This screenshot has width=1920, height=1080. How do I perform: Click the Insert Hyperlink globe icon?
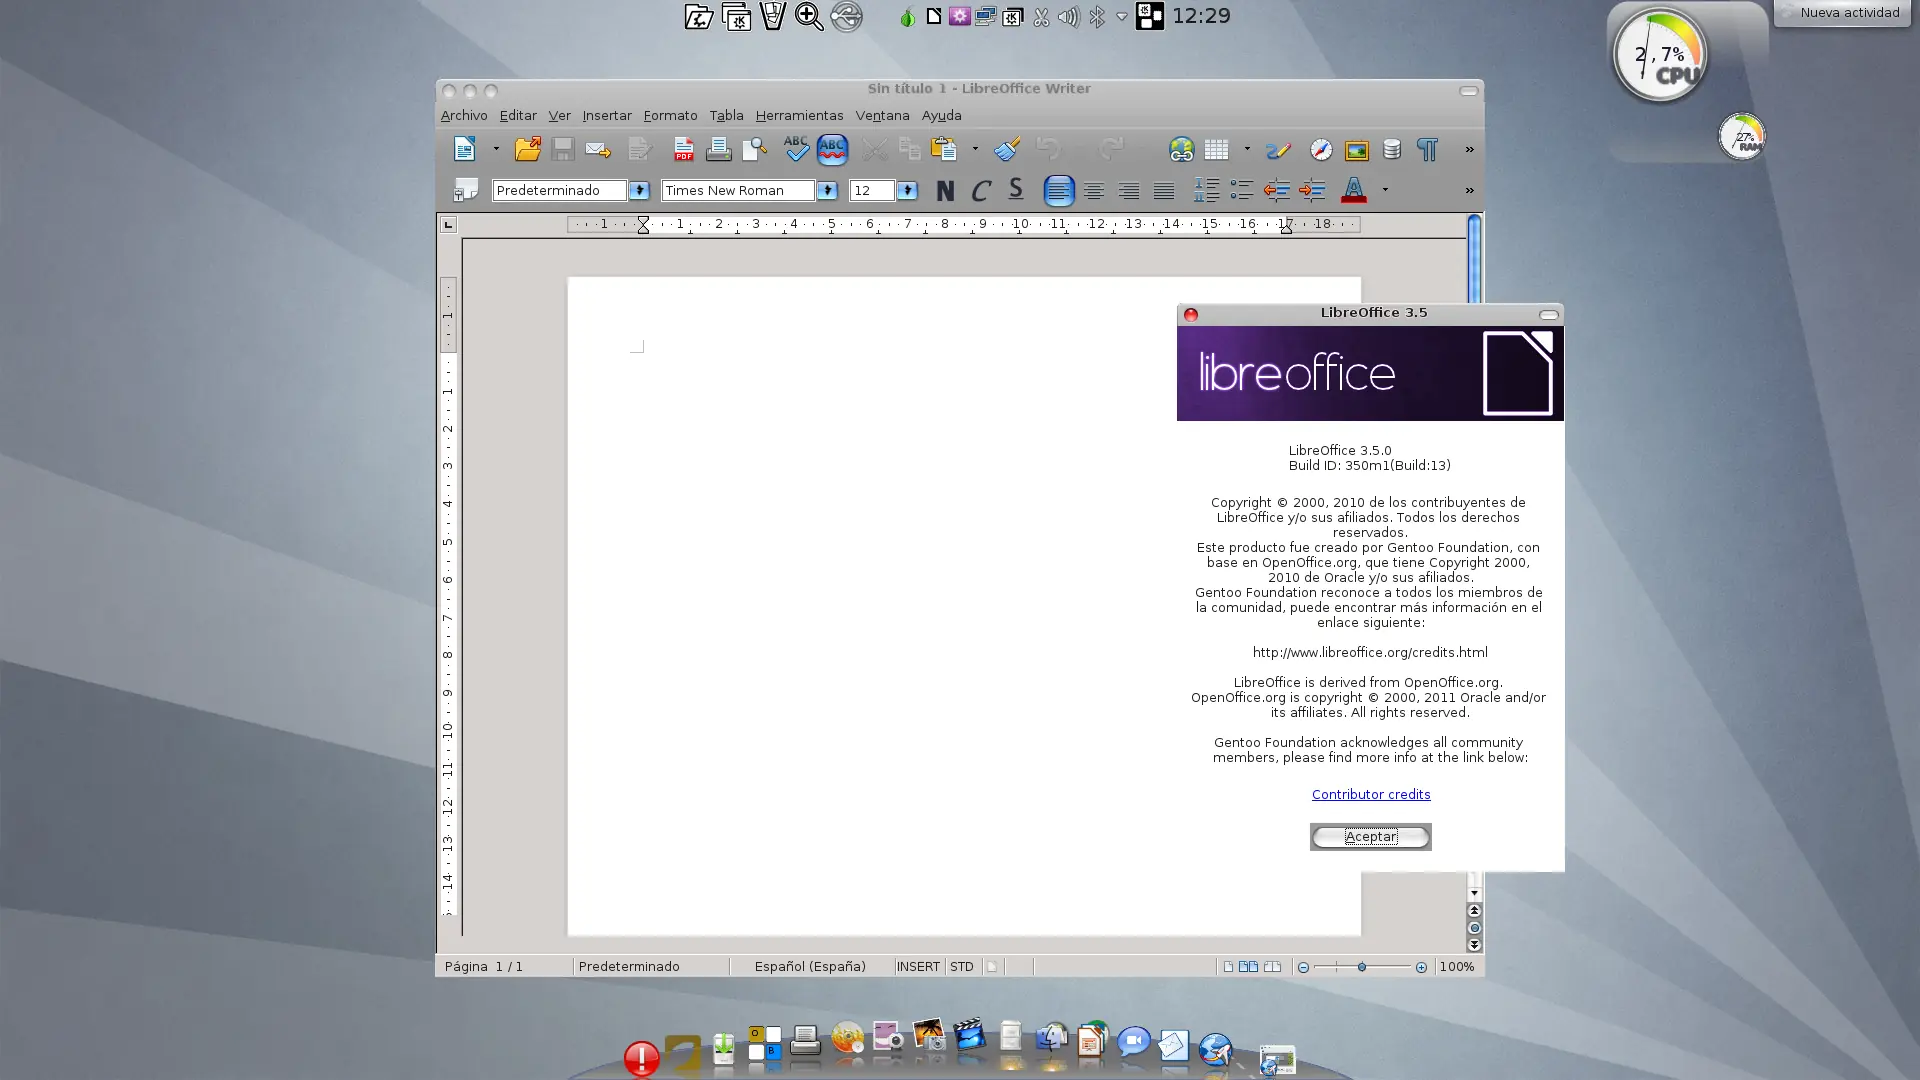(1181, 150)
